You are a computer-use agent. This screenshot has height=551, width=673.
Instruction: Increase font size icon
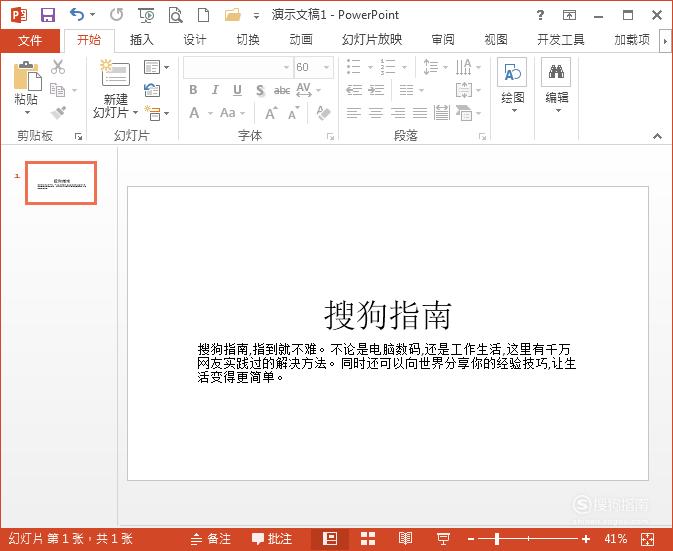point(271,113)
